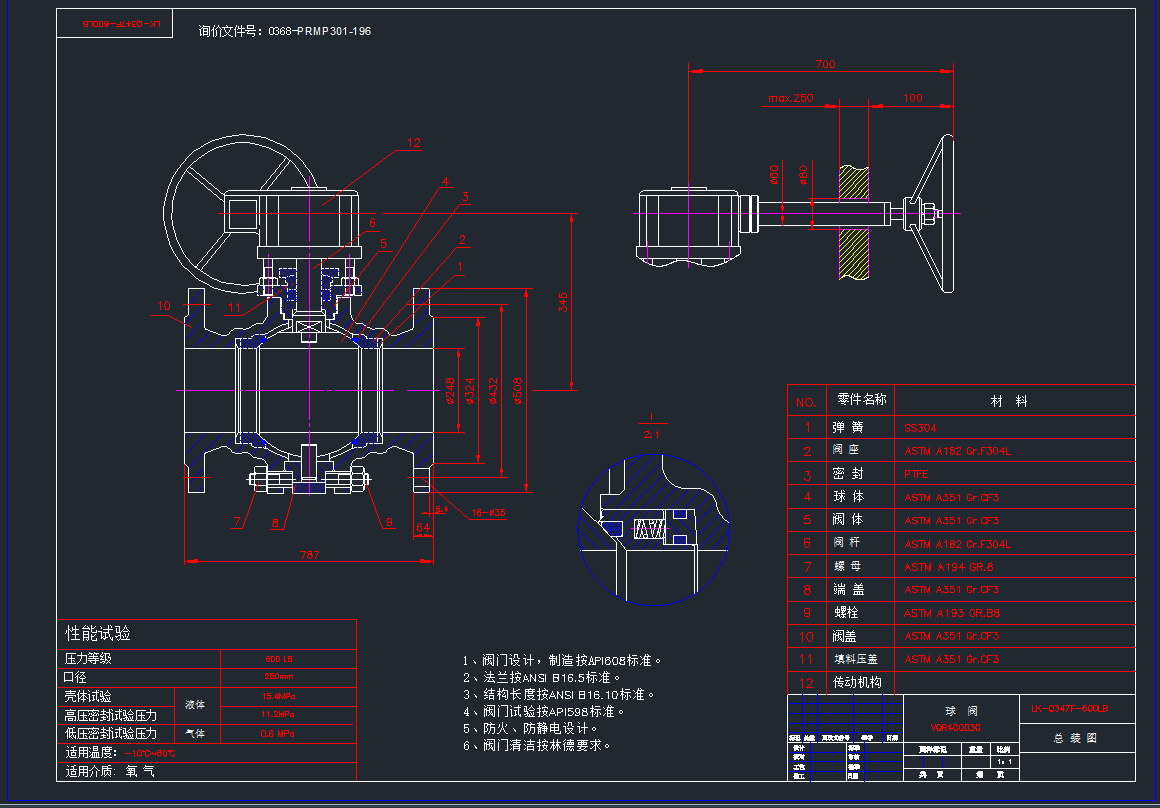Click the 材料 column header in parts list
Screen dimensions: 1160x808
click(x=1008, y=401)
